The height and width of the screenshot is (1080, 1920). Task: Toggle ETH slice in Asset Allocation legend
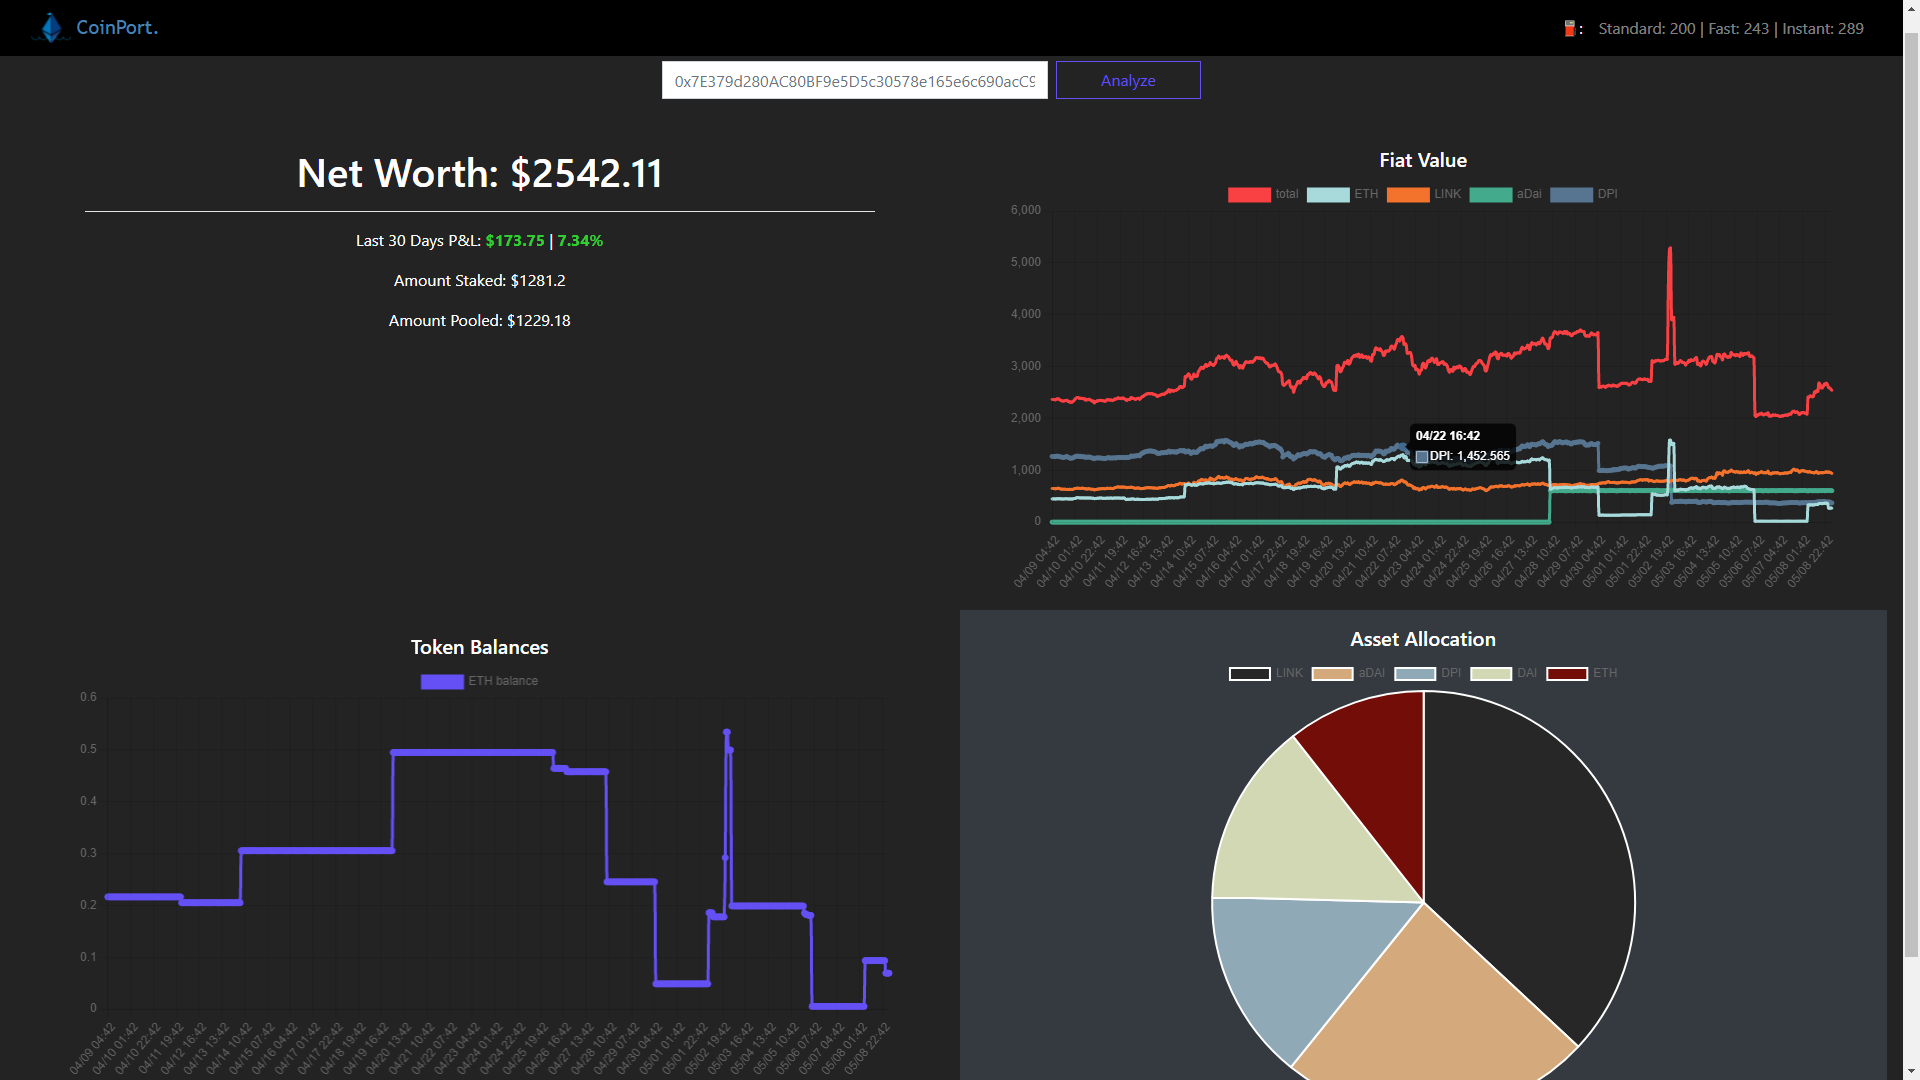pos(1582,673)
